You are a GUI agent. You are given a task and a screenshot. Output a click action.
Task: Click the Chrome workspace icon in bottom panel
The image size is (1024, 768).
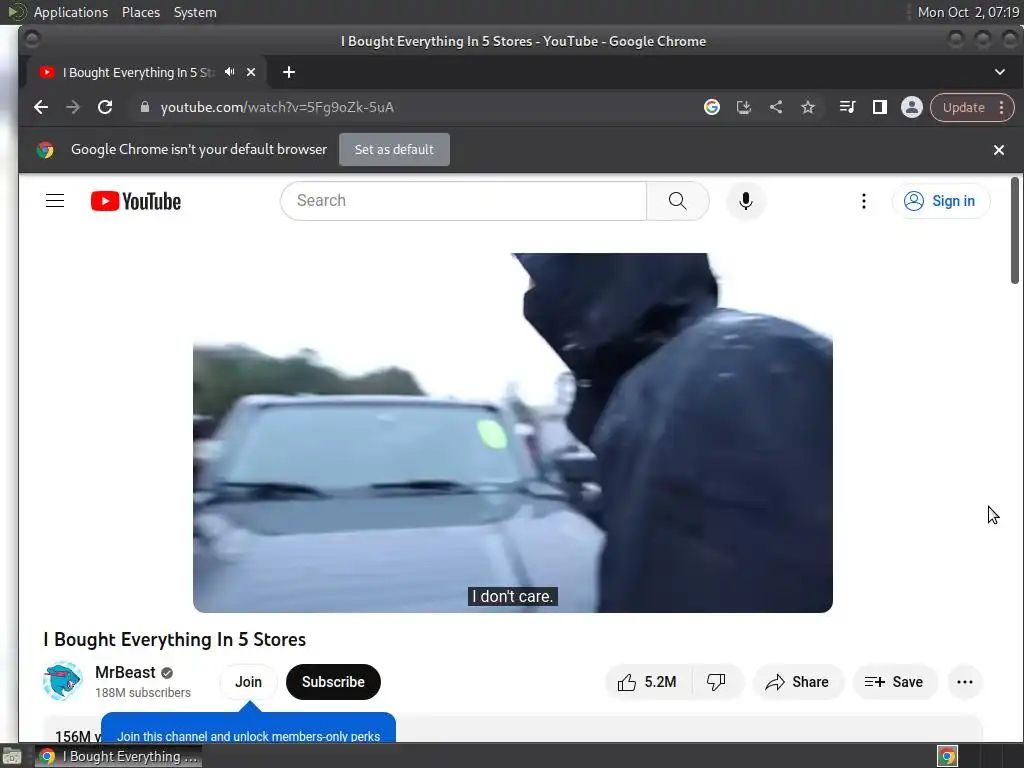coord(948,756)
